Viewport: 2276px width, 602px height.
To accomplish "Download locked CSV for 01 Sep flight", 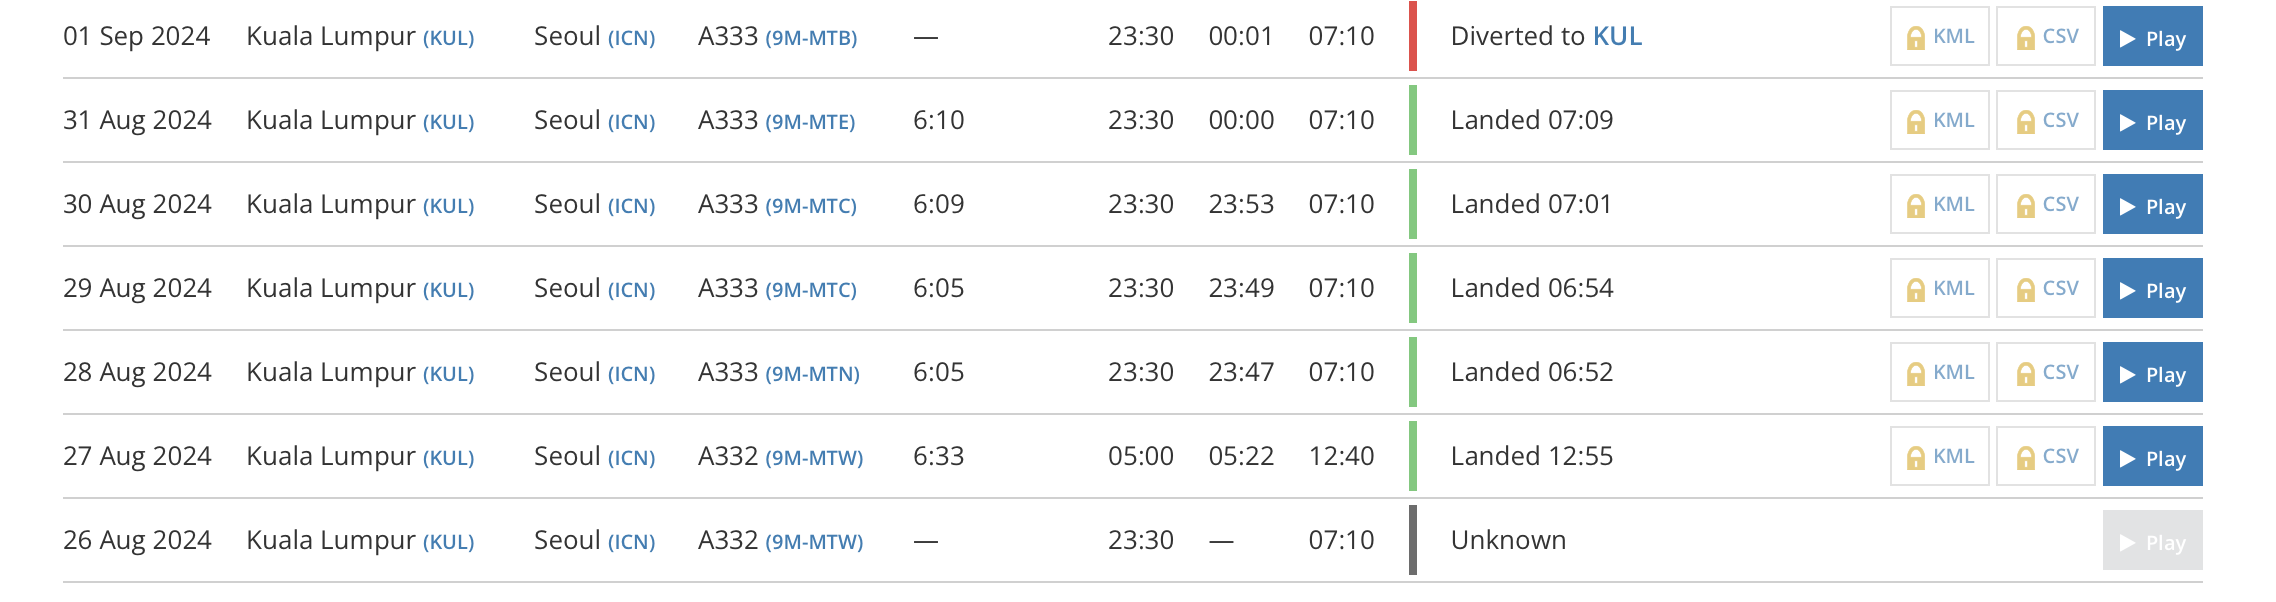I will click(x=2046, y=37).
